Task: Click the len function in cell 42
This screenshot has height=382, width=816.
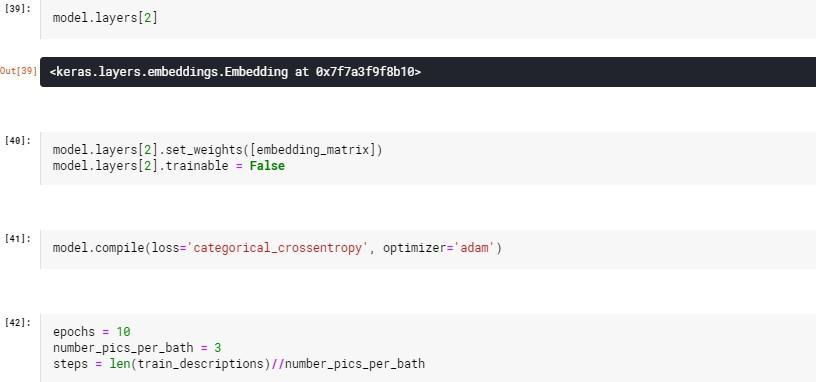Action: [x=120, y=363]
